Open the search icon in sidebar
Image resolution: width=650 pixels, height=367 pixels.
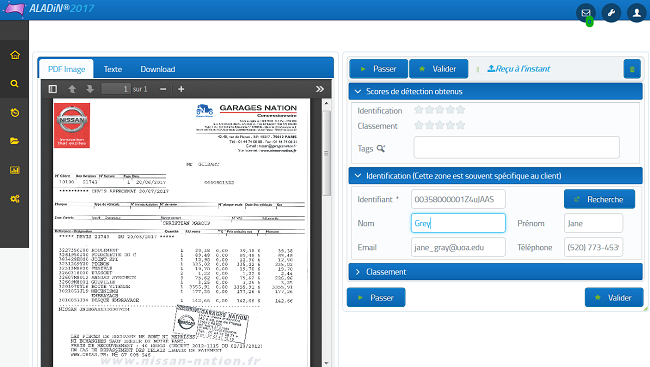pos(15,84)
